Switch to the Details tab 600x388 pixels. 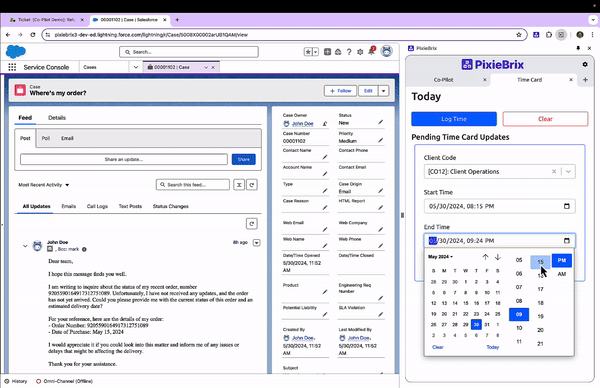click(57, 117)
